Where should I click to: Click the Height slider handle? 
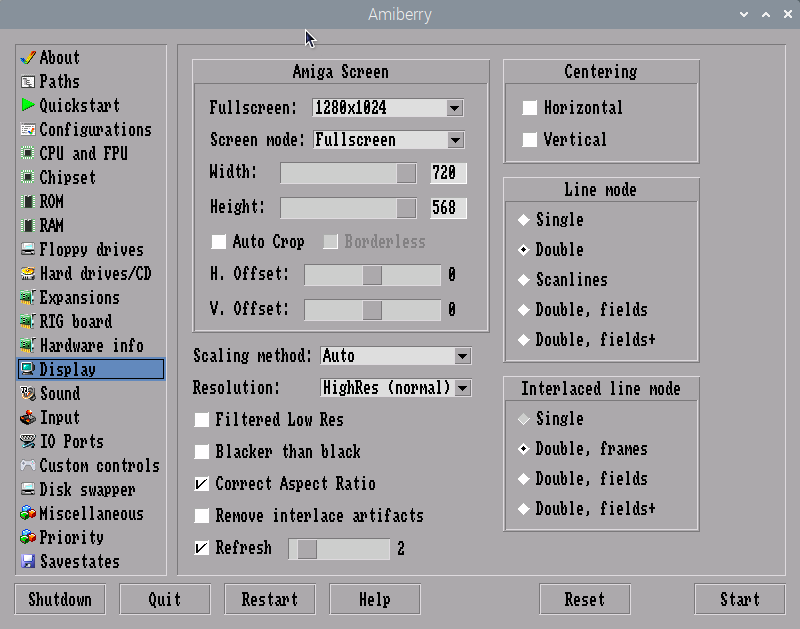(x=406, y=208)
